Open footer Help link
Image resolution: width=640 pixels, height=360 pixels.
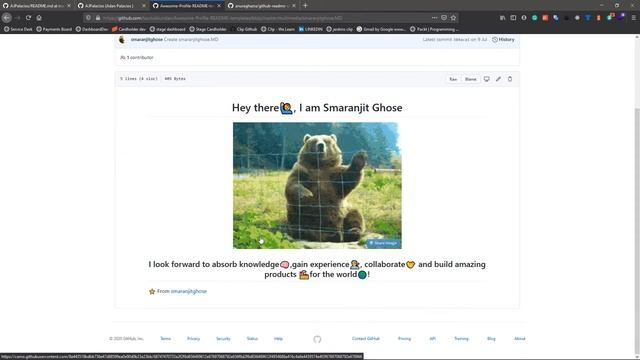[x=278, y=339]
